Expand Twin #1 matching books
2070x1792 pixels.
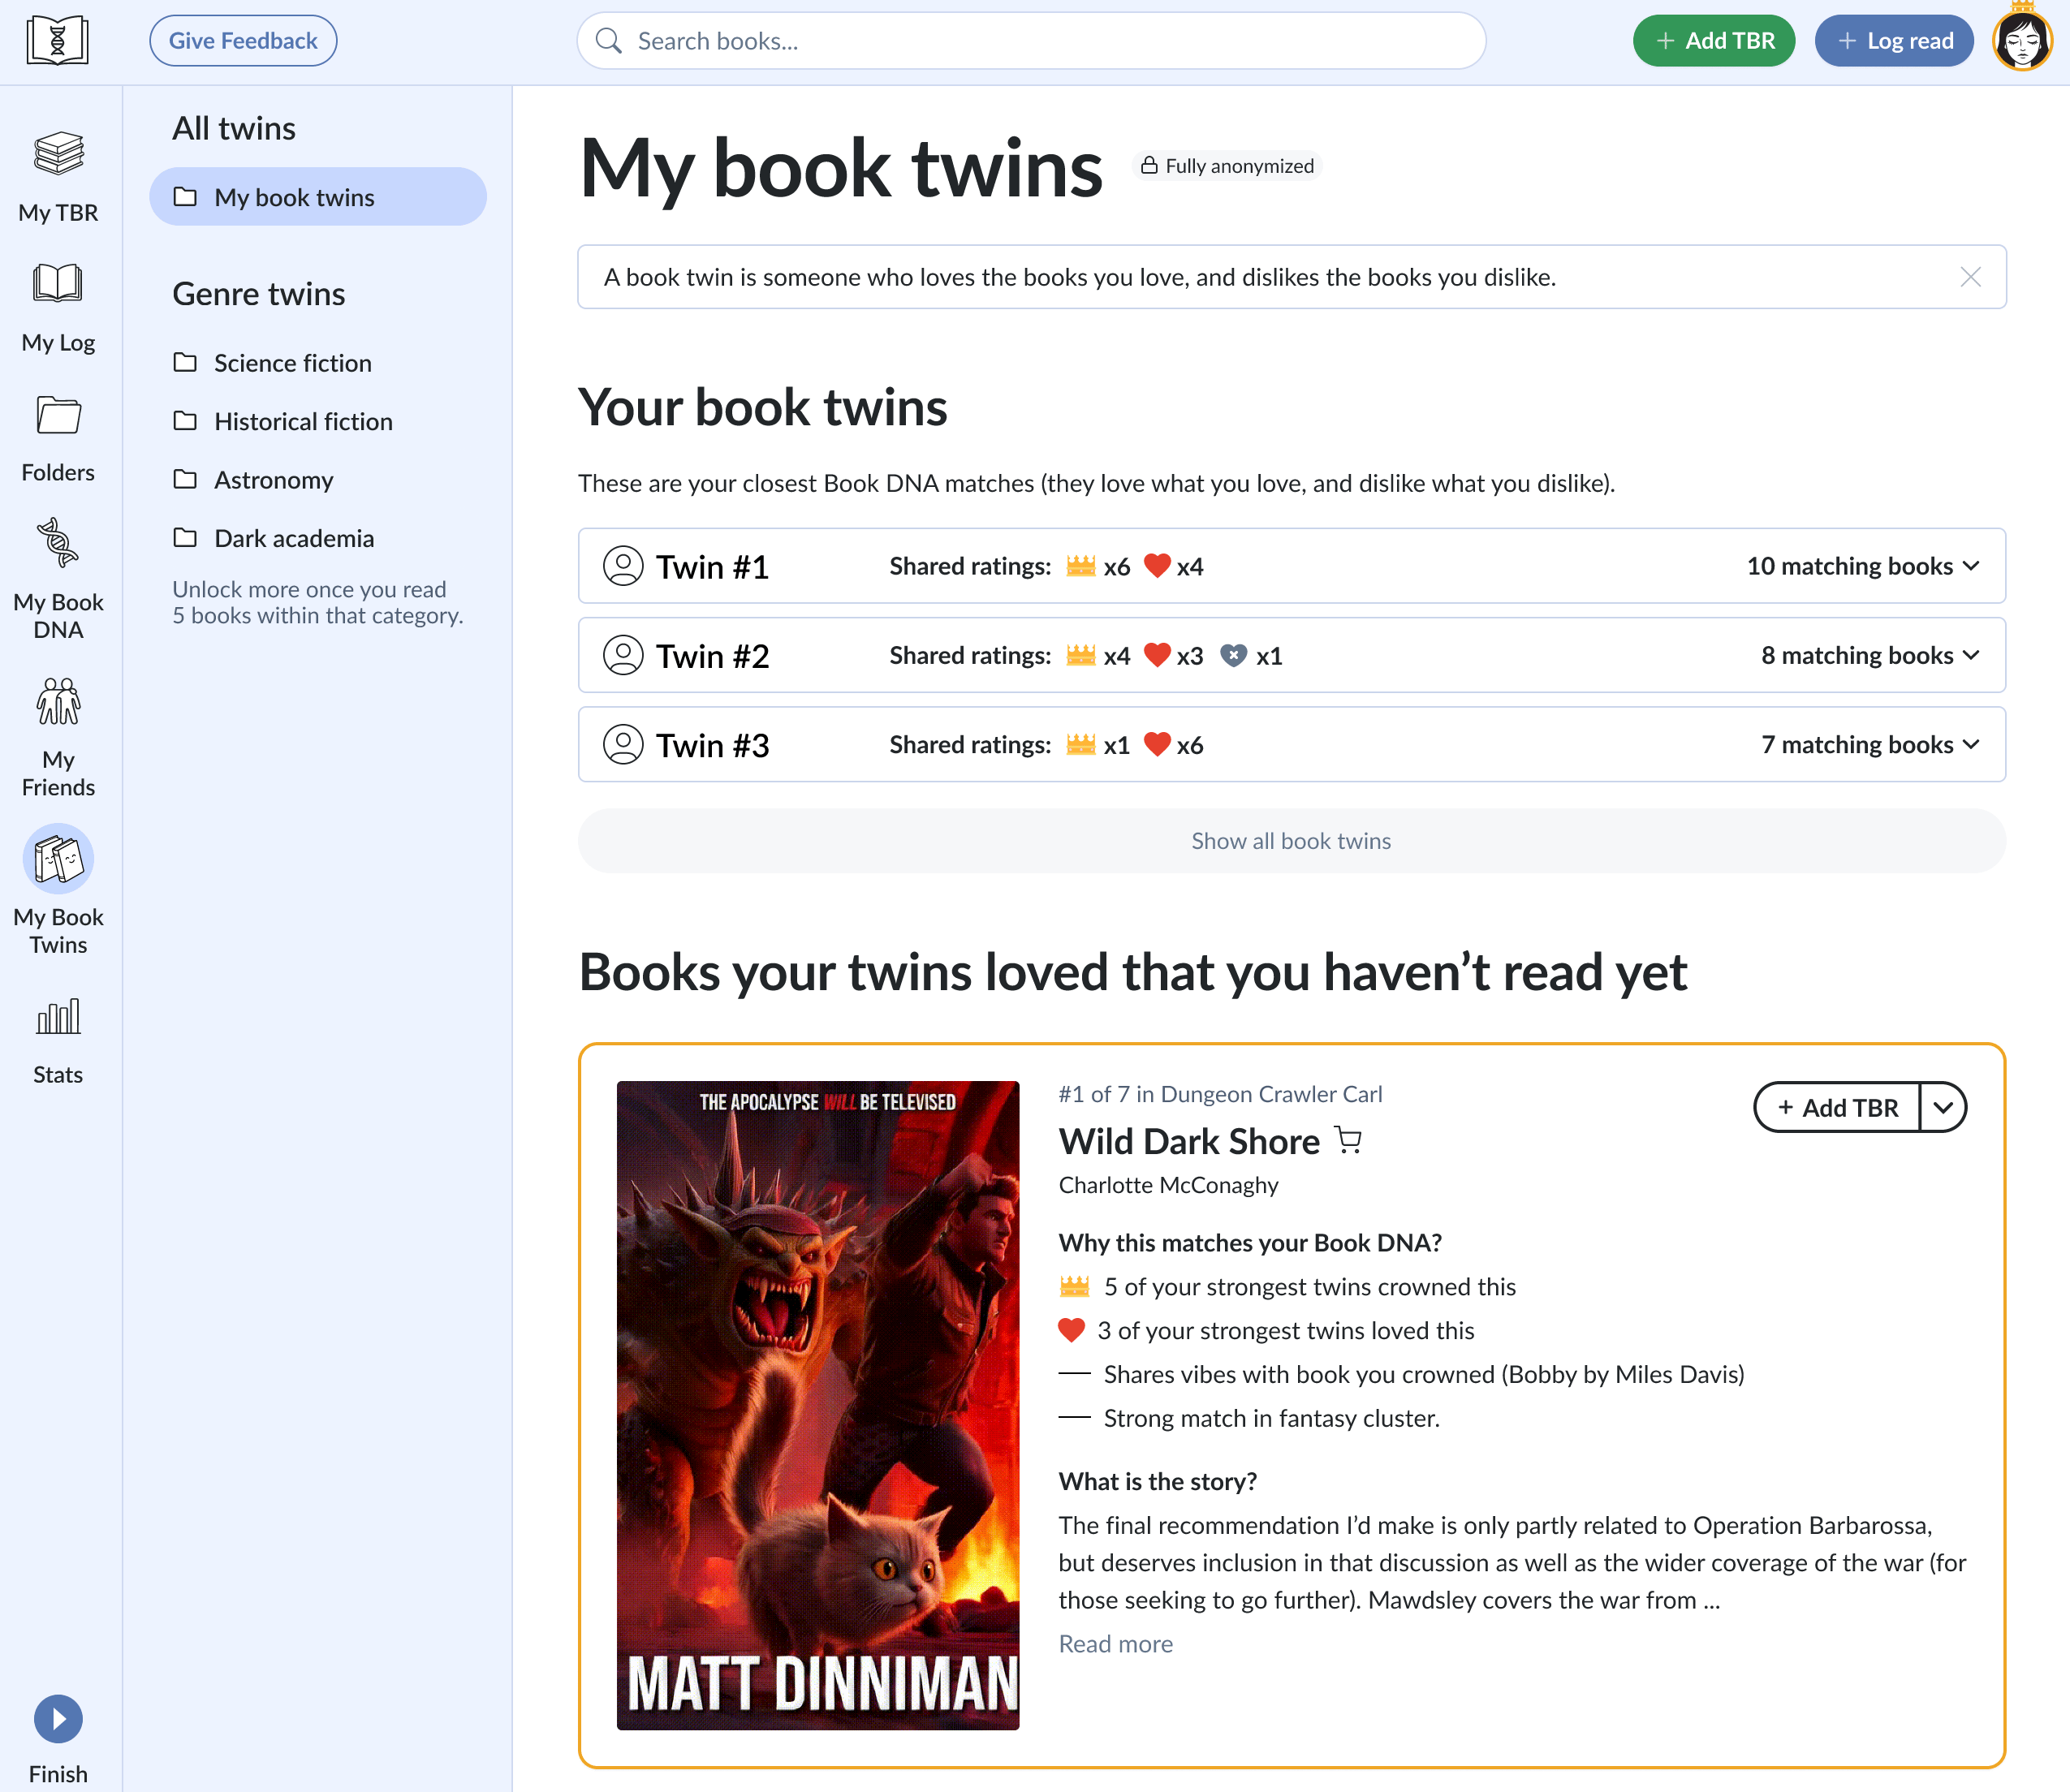click(1861, 566)
